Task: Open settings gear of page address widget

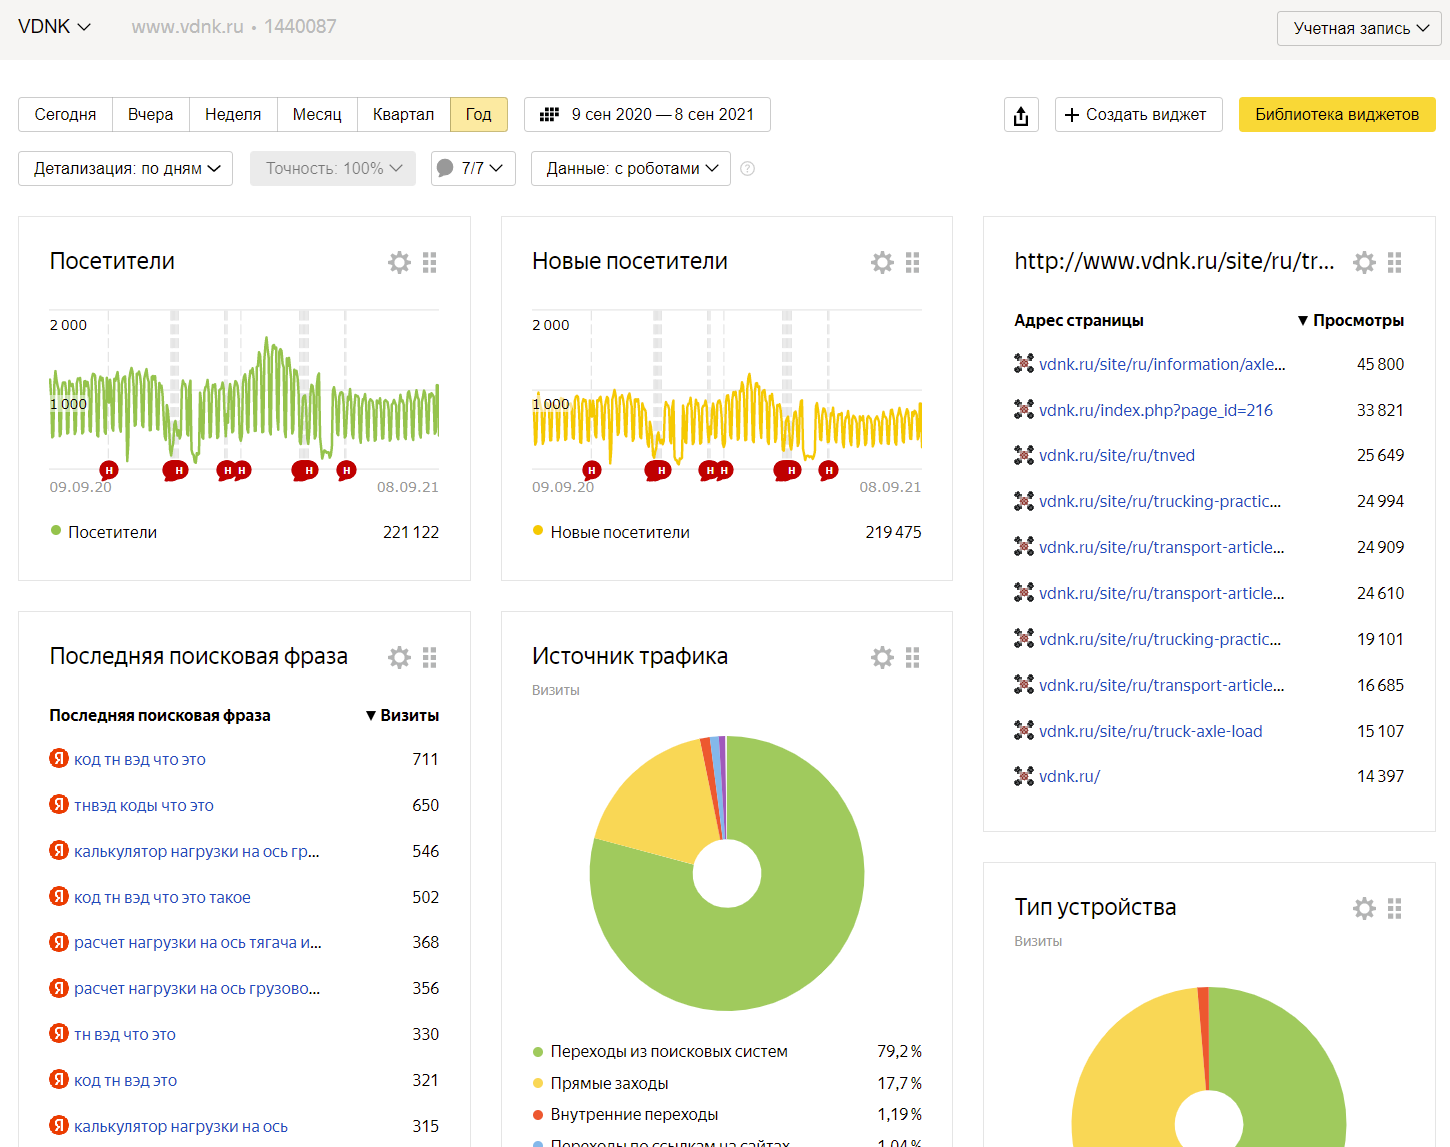Action: [x=1364, y=262]
